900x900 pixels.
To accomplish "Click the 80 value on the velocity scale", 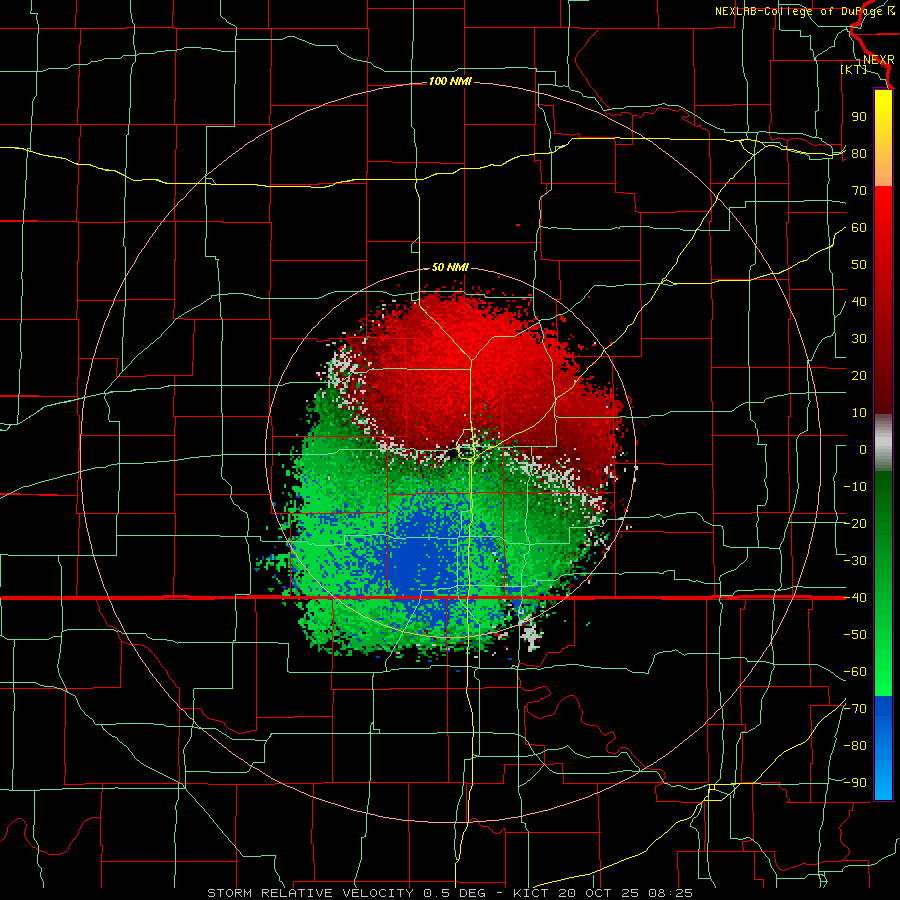I will click(859, 154).
